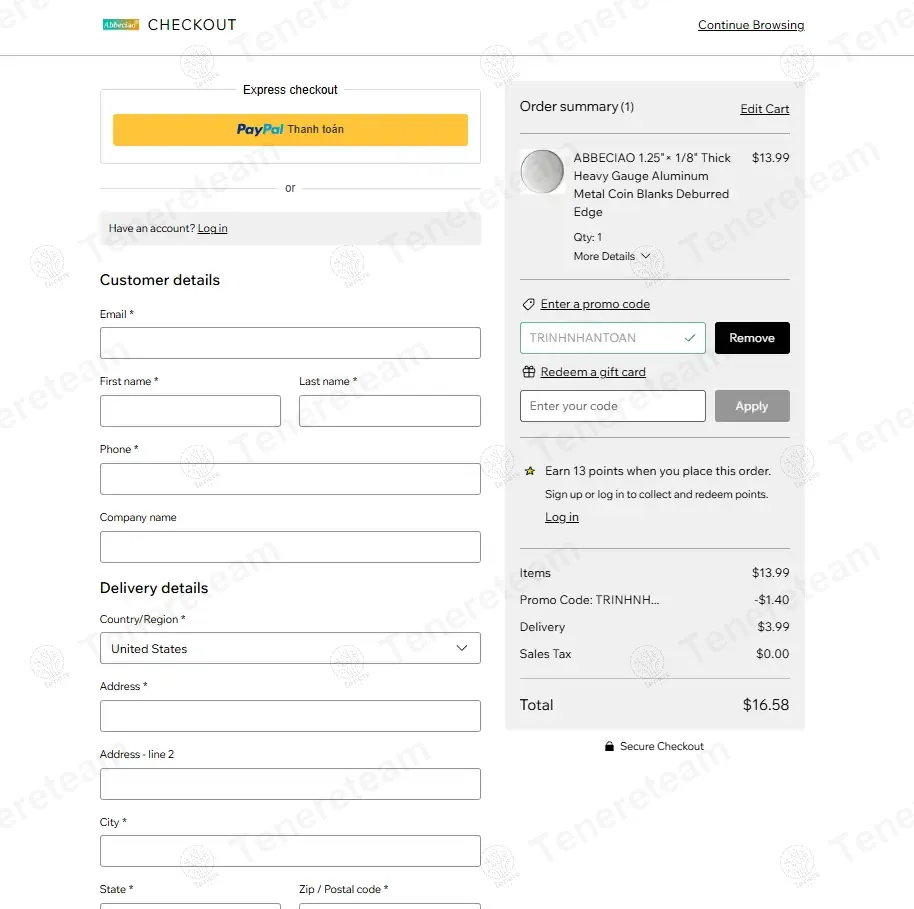The height and width of the screenshot is (909, 914).
Task: Click the Delivery cost $3.99
Action: 773,627
